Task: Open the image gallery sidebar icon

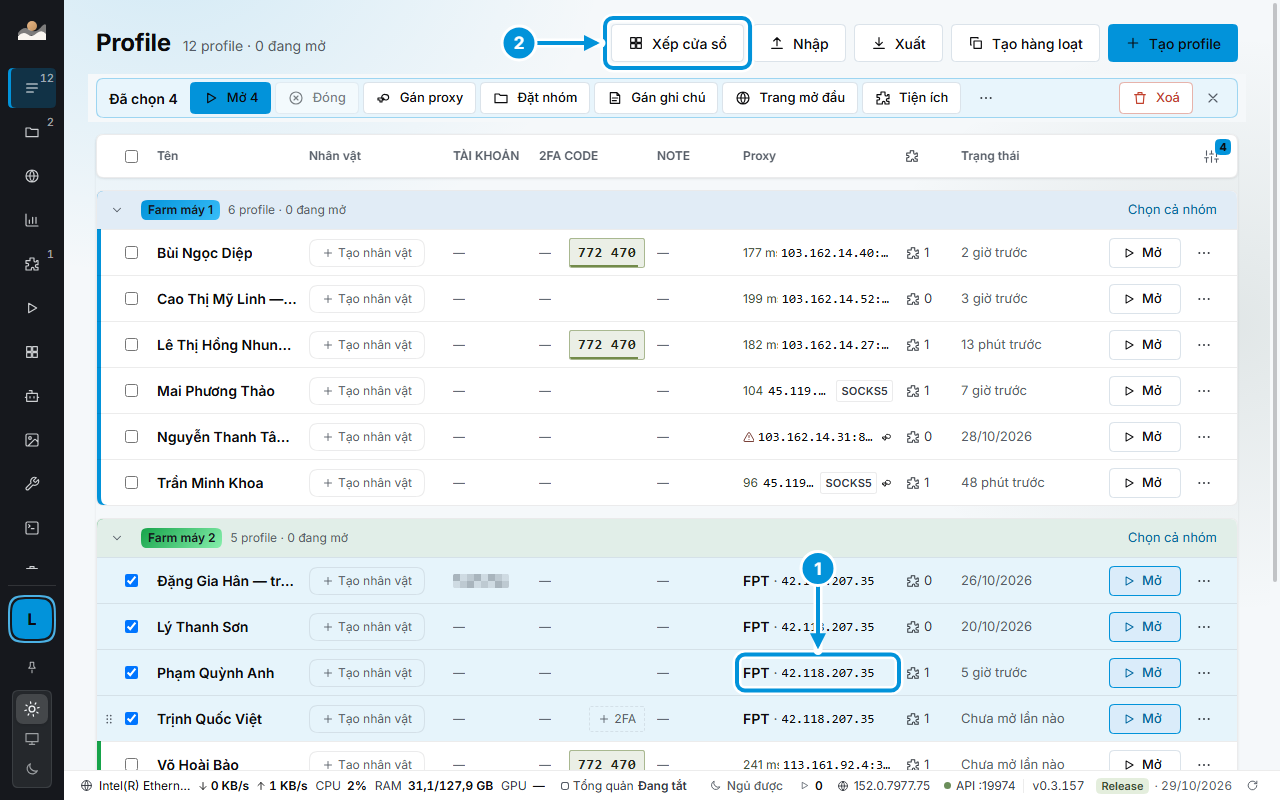Action: (x=32, y=440)
